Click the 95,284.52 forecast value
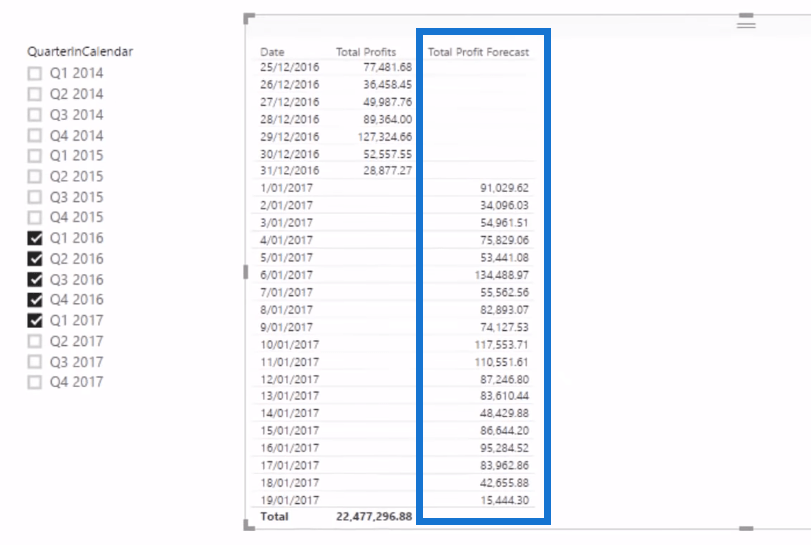This screenshot has width=811, height=545. pos(504,448)
